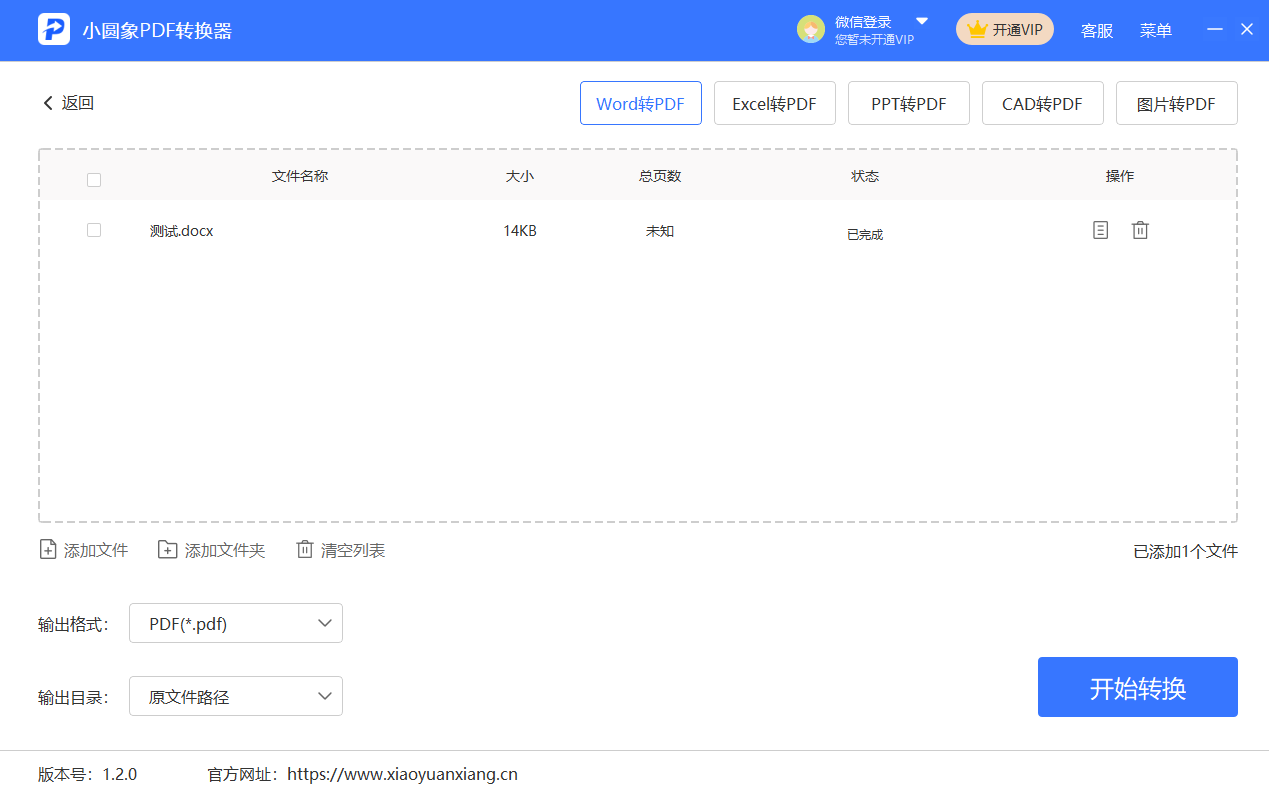
Task: Click the 已完成 status text
Action: click(x=865, y=235)
